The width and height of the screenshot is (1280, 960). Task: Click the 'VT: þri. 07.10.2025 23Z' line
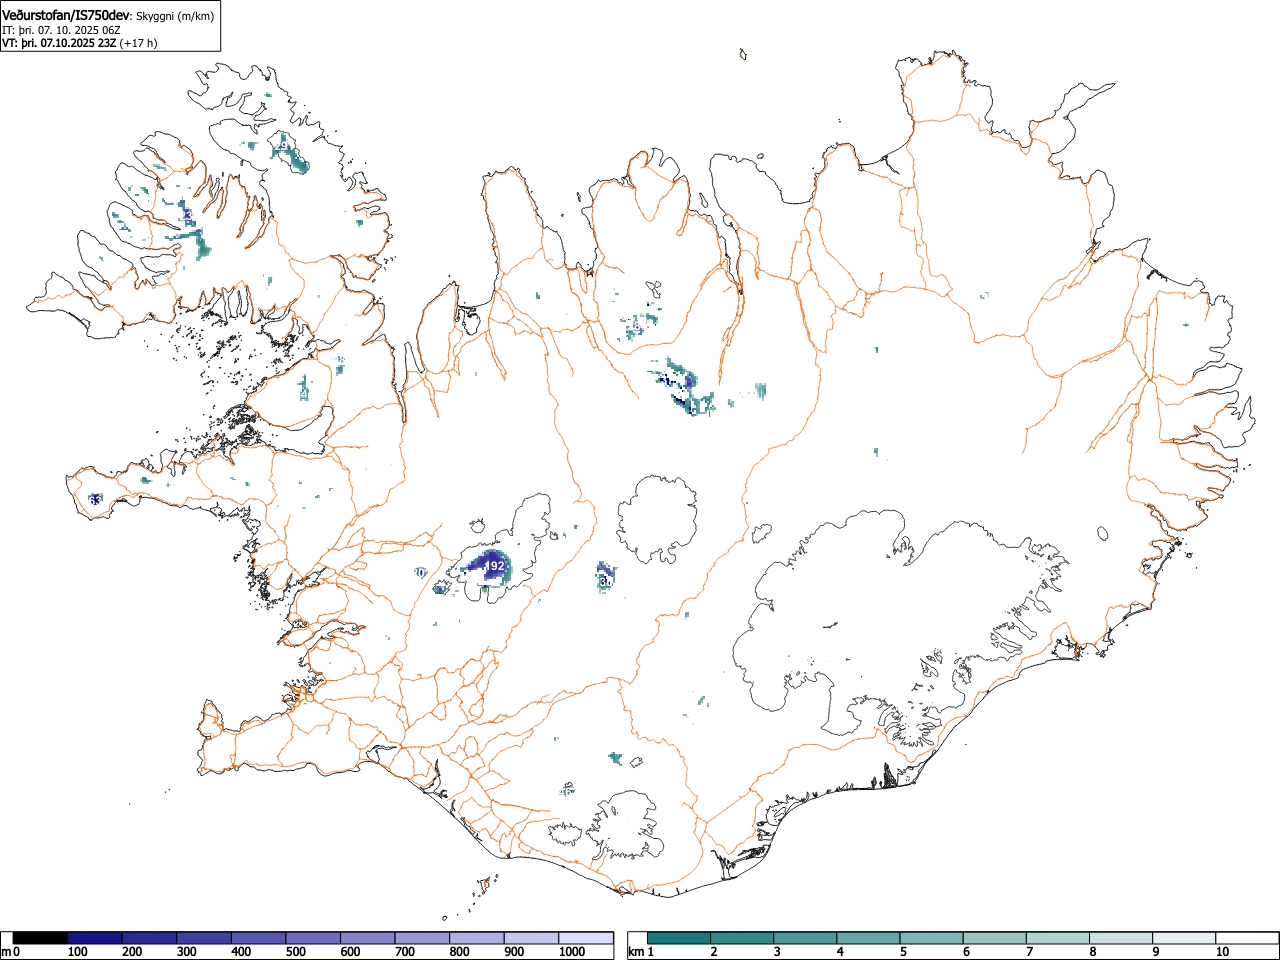[59, 43]
